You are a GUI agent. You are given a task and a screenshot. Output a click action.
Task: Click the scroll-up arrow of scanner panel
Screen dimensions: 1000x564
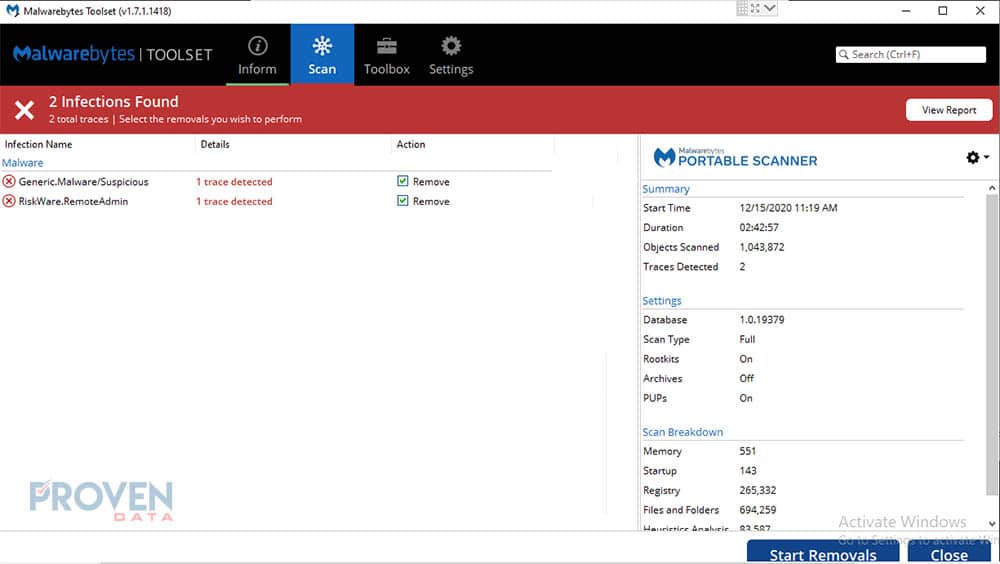tap(992, 188)
